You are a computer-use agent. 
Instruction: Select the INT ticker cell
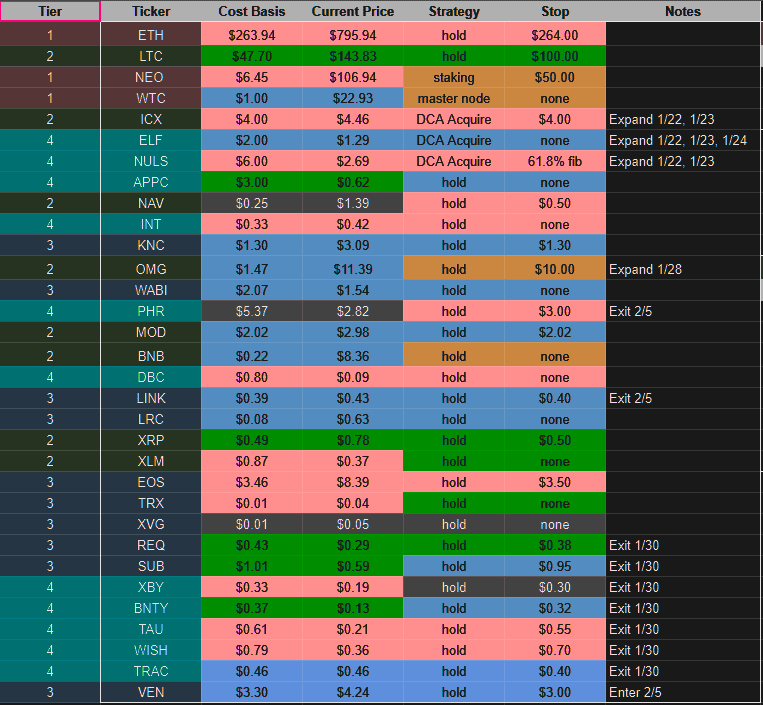click(x=151, y=224)
